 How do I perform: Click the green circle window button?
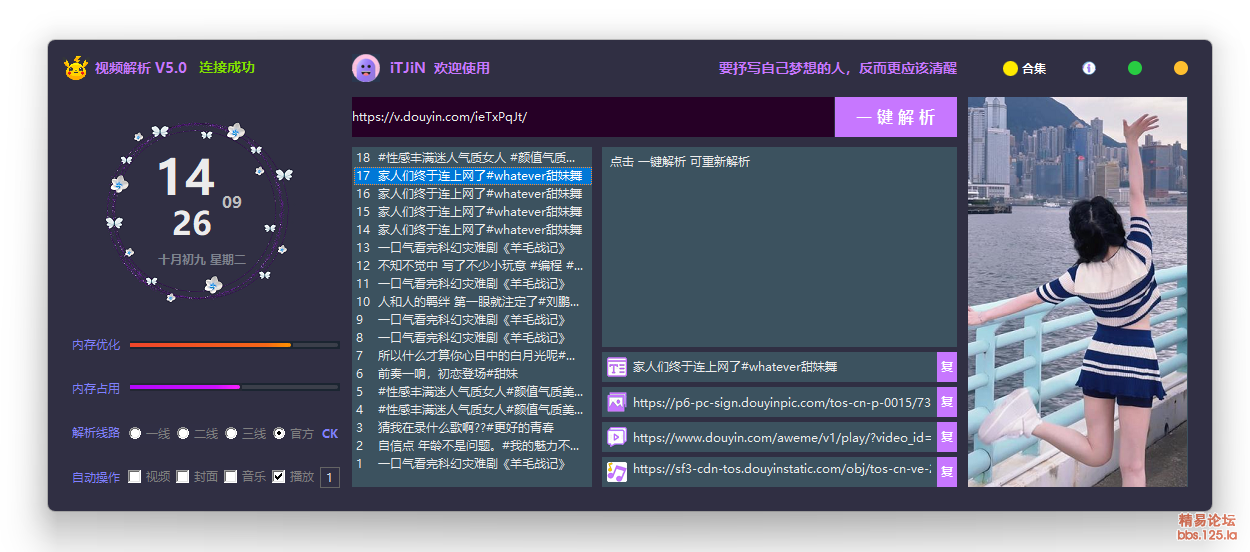1135,68
